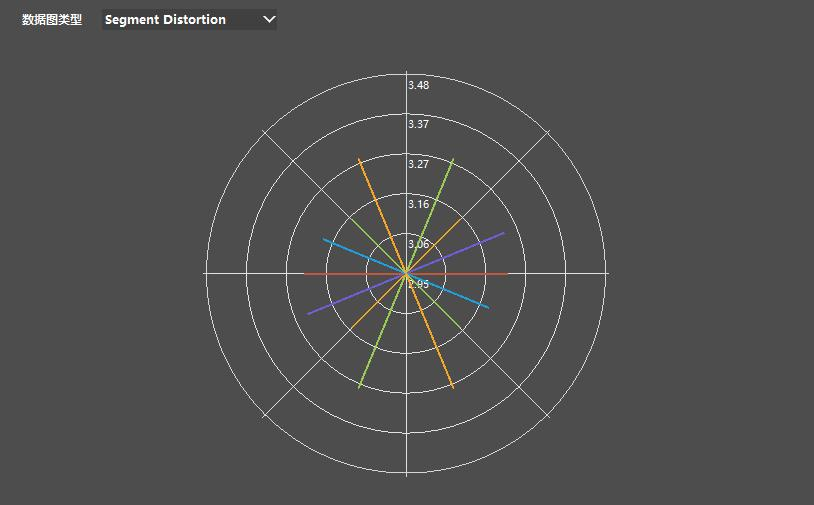Screen dimensions: 814x505
Task: Select the 2.95 label near the center
Action: tap(419, 284)
